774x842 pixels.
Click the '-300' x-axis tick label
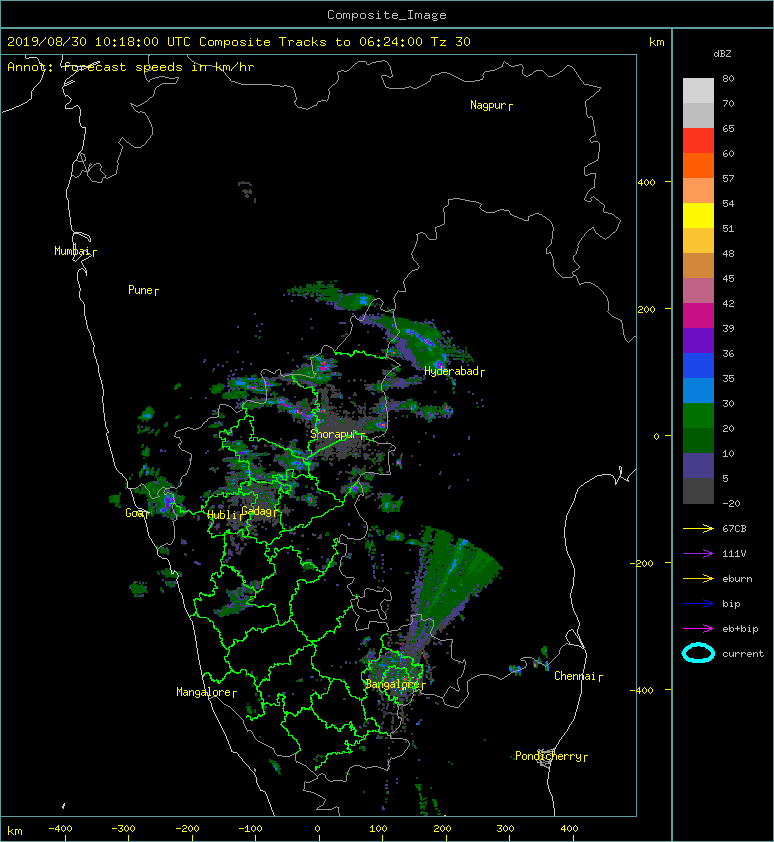(123, 829)
